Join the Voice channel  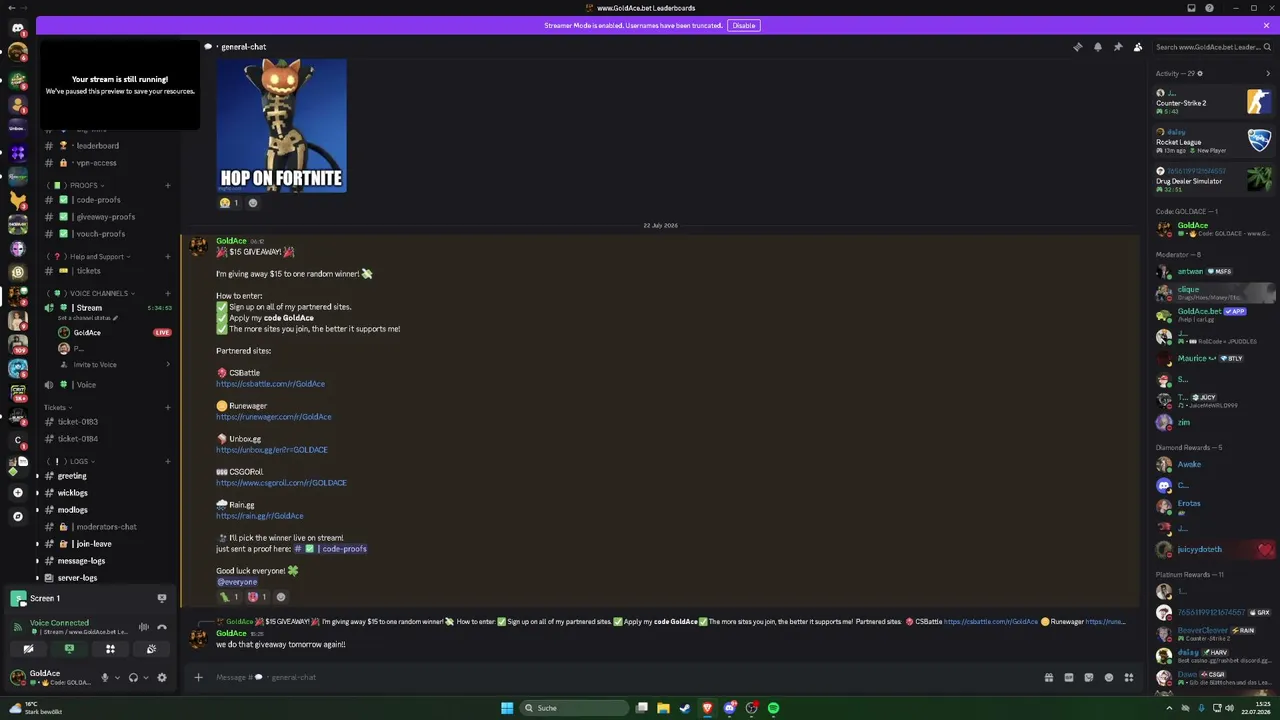[x=108, y=385]
